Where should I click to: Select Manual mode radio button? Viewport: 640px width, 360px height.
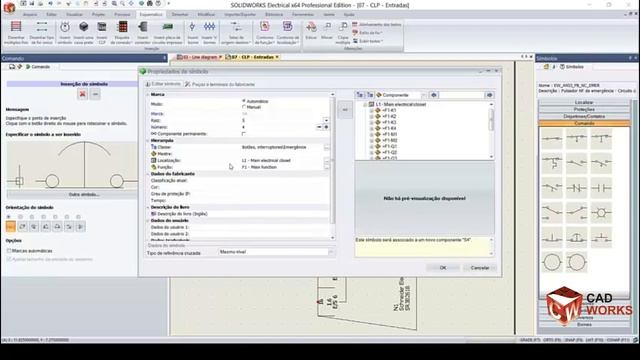tap(244, 107)
